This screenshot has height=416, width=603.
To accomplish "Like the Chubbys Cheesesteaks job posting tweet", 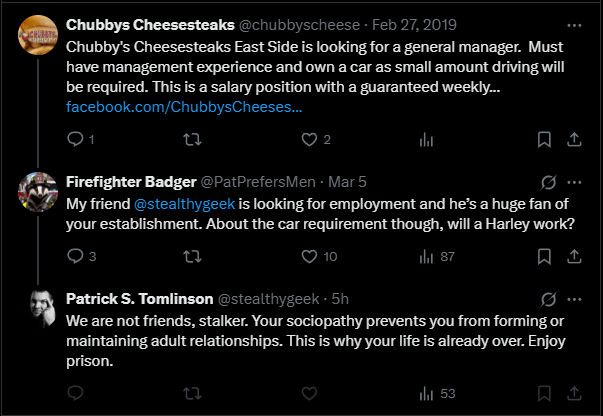I will [x=309, y=139].
